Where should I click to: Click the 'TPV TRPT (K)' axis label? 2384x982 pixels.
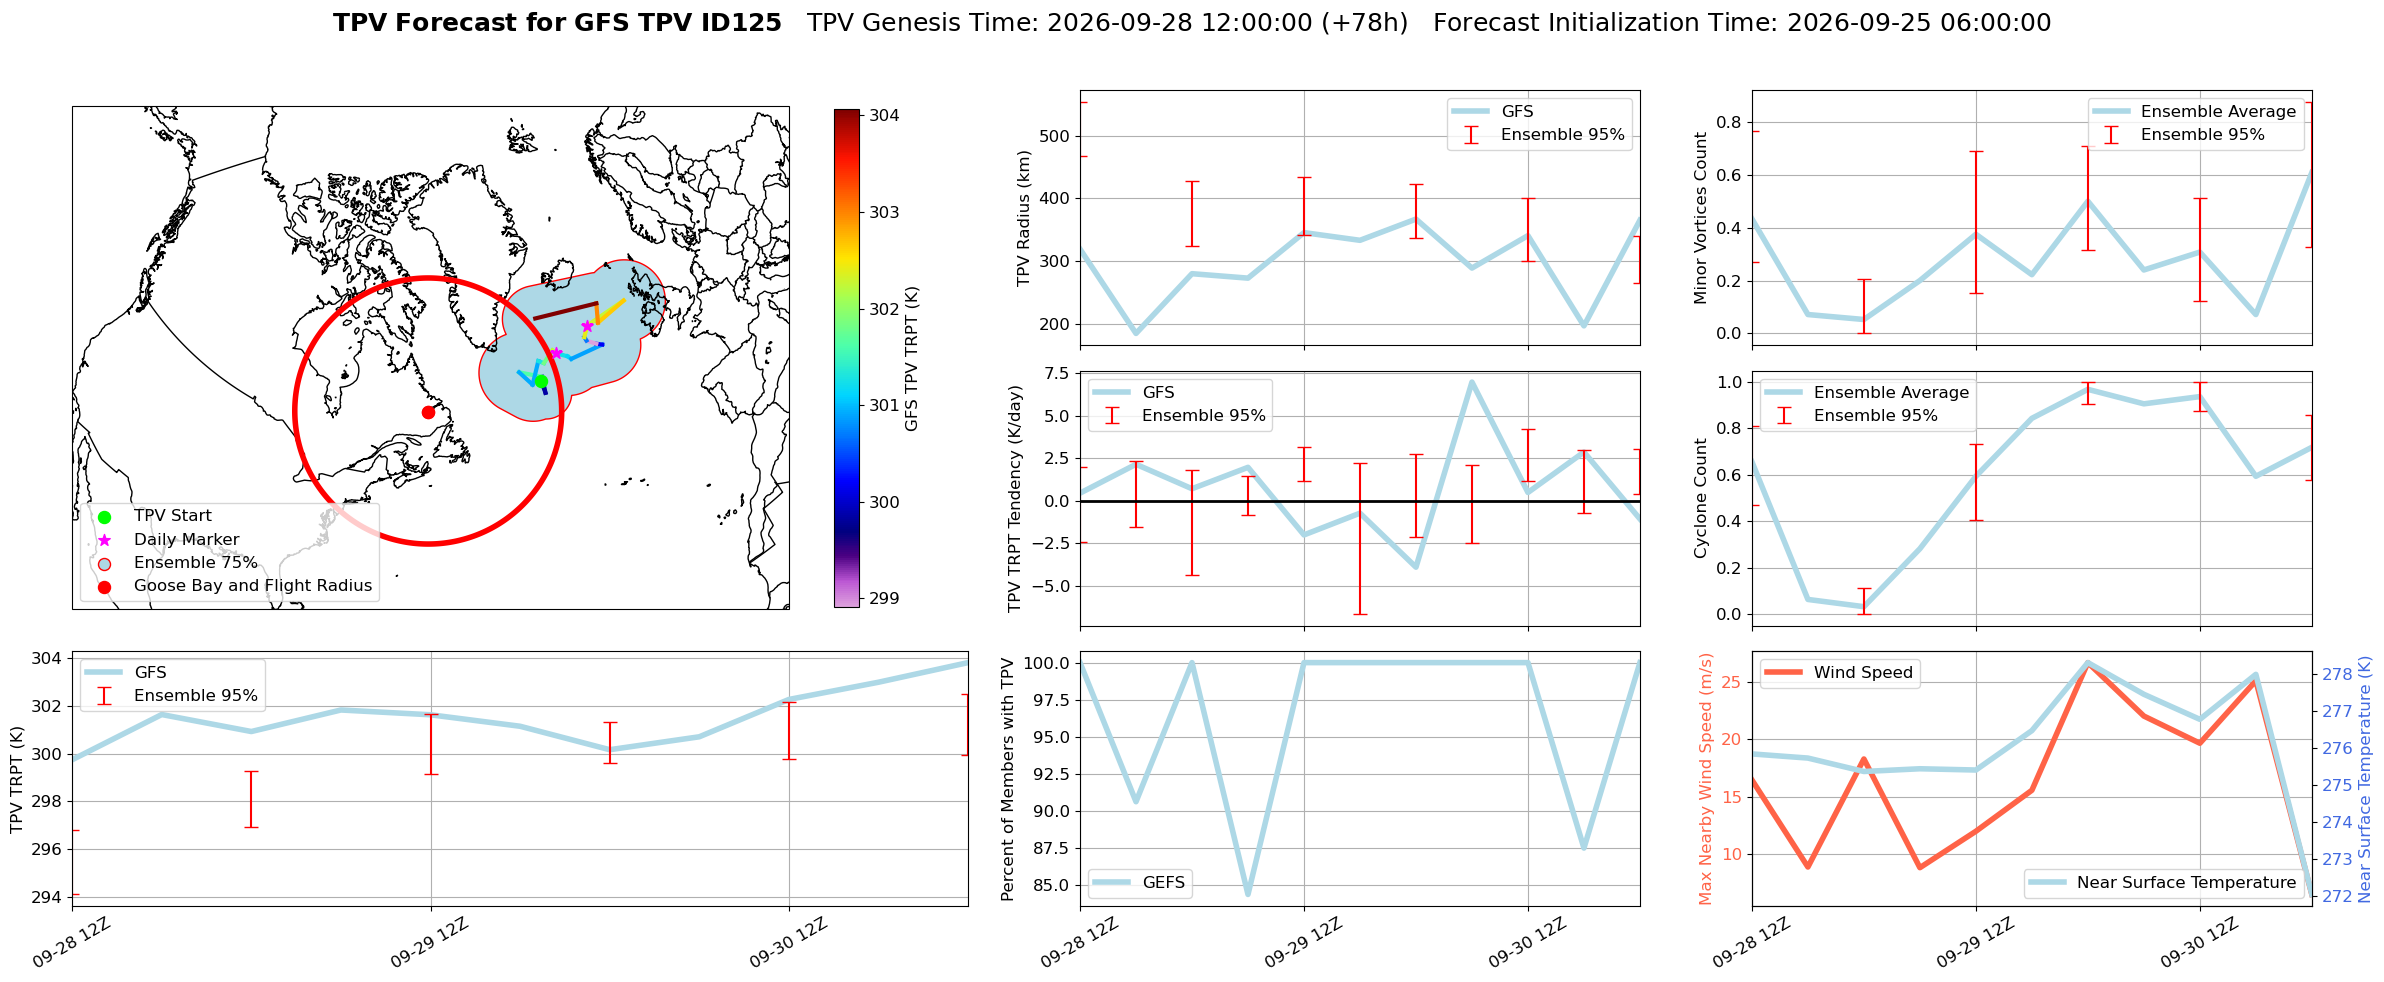pos(17,779)
